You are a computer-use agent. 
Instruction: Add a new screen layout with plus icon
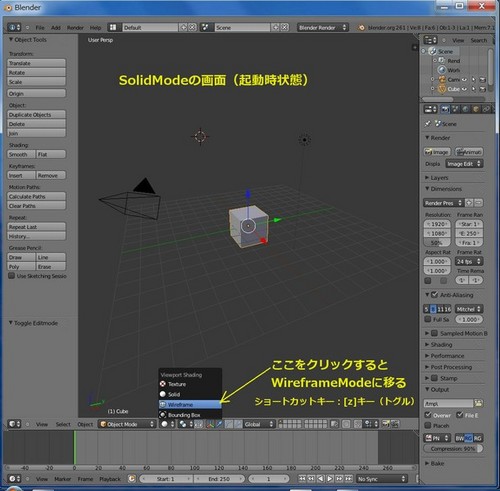click(x=183, y=27)
